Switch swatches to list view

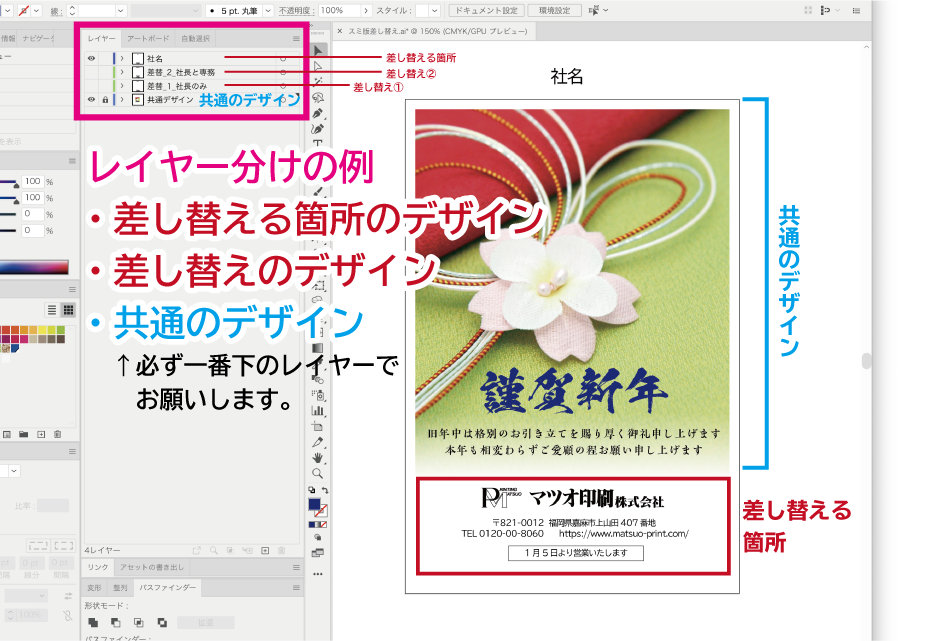click(x=52, y=309)
